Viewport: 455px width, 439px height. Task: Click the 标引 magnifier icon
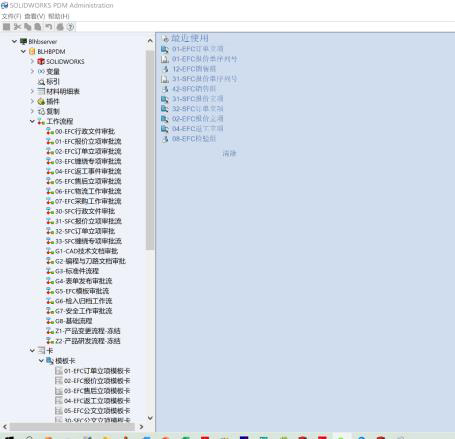tap(41, 81)
